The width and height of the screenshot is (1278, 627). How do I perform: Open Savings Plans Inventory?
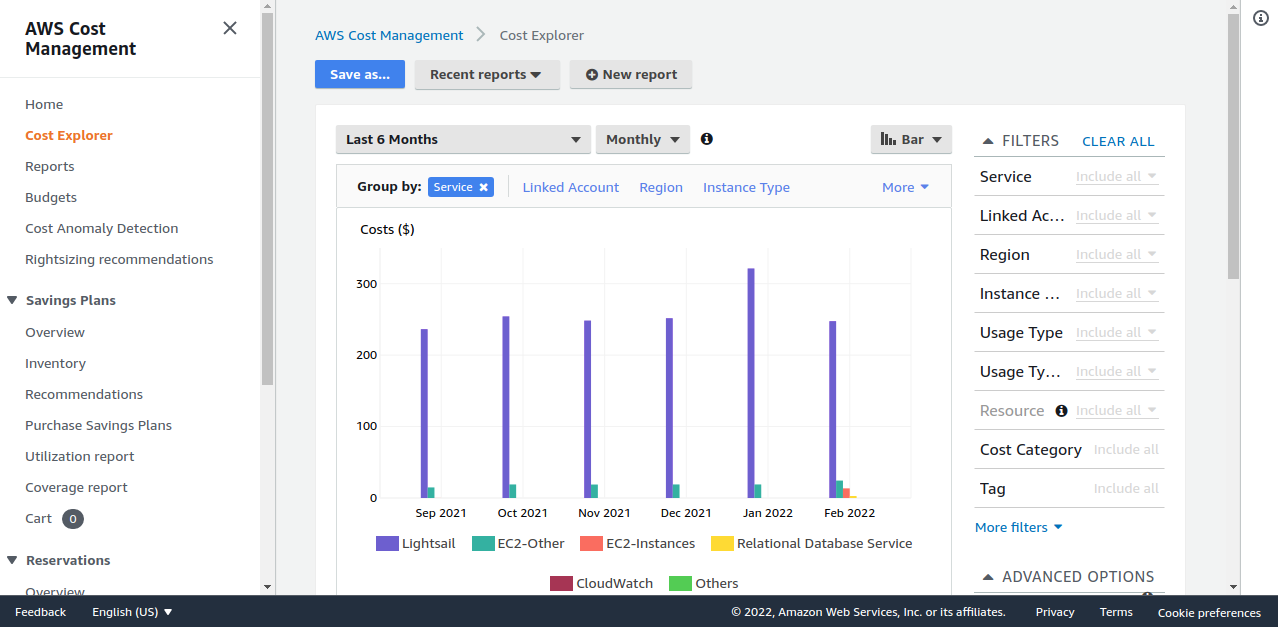(x=55, y=363)
